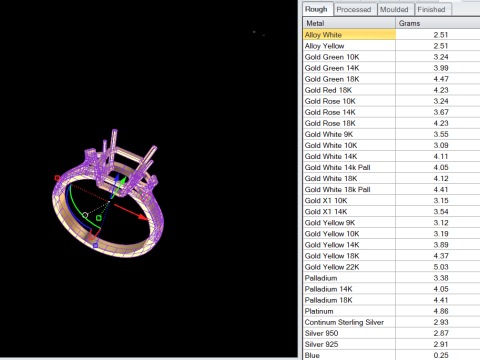Screen dimensions: 480x360
Task: Sort by the Grams column header
Action: 437,23
